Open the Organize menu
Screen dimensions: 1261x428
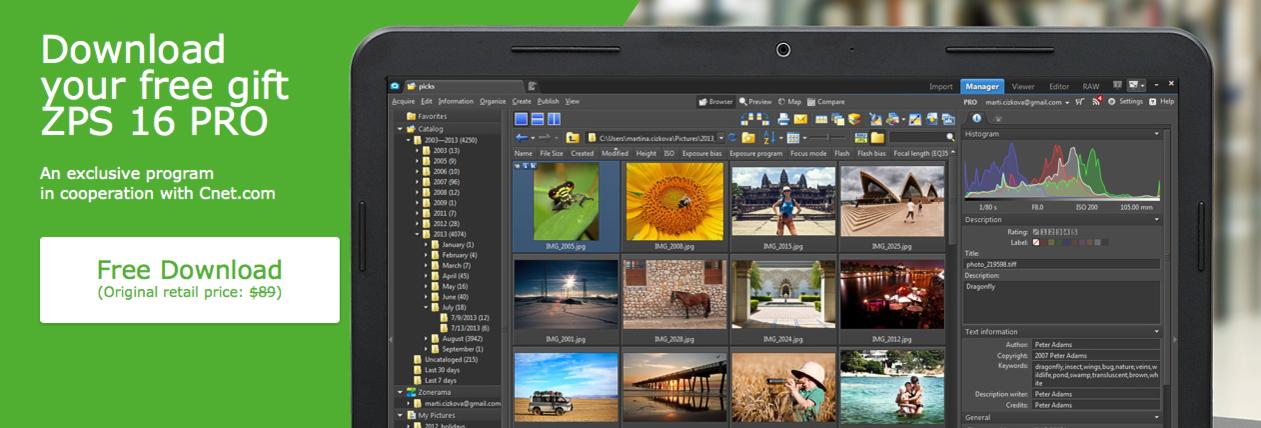pos(492,101)
